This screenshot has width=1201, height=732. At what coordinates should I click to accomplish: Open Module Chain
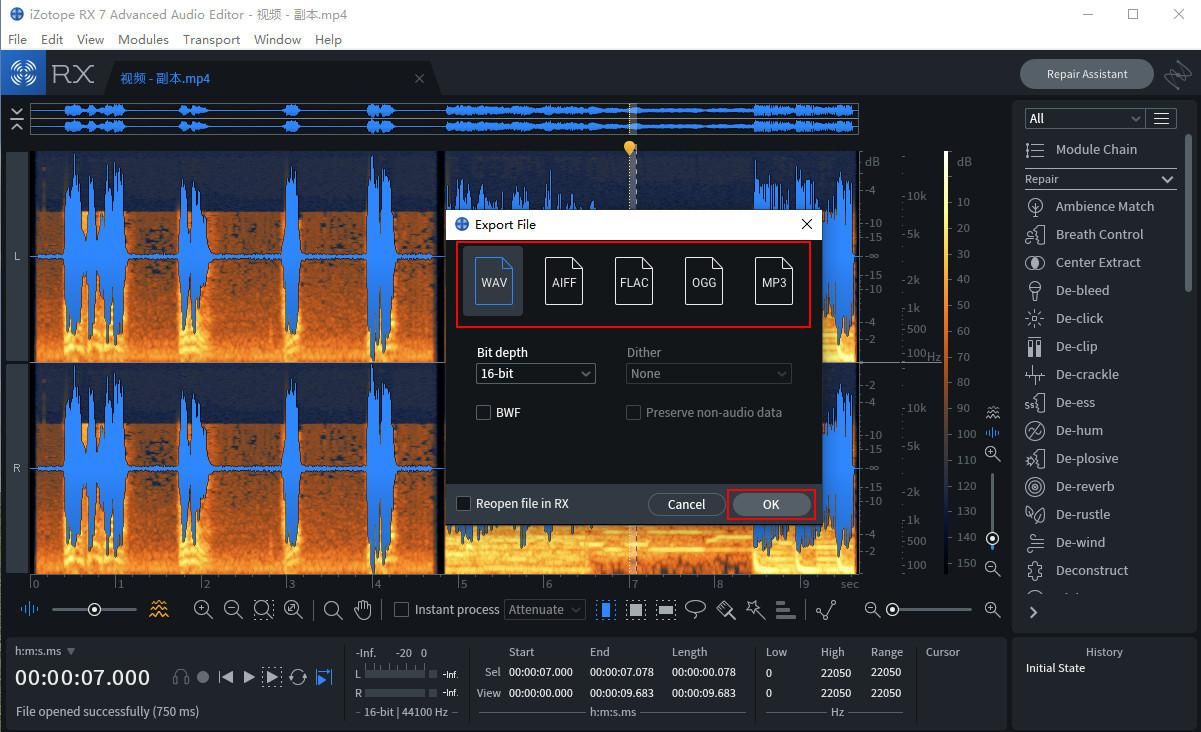pyautogui.click(x=1082, y=149)
